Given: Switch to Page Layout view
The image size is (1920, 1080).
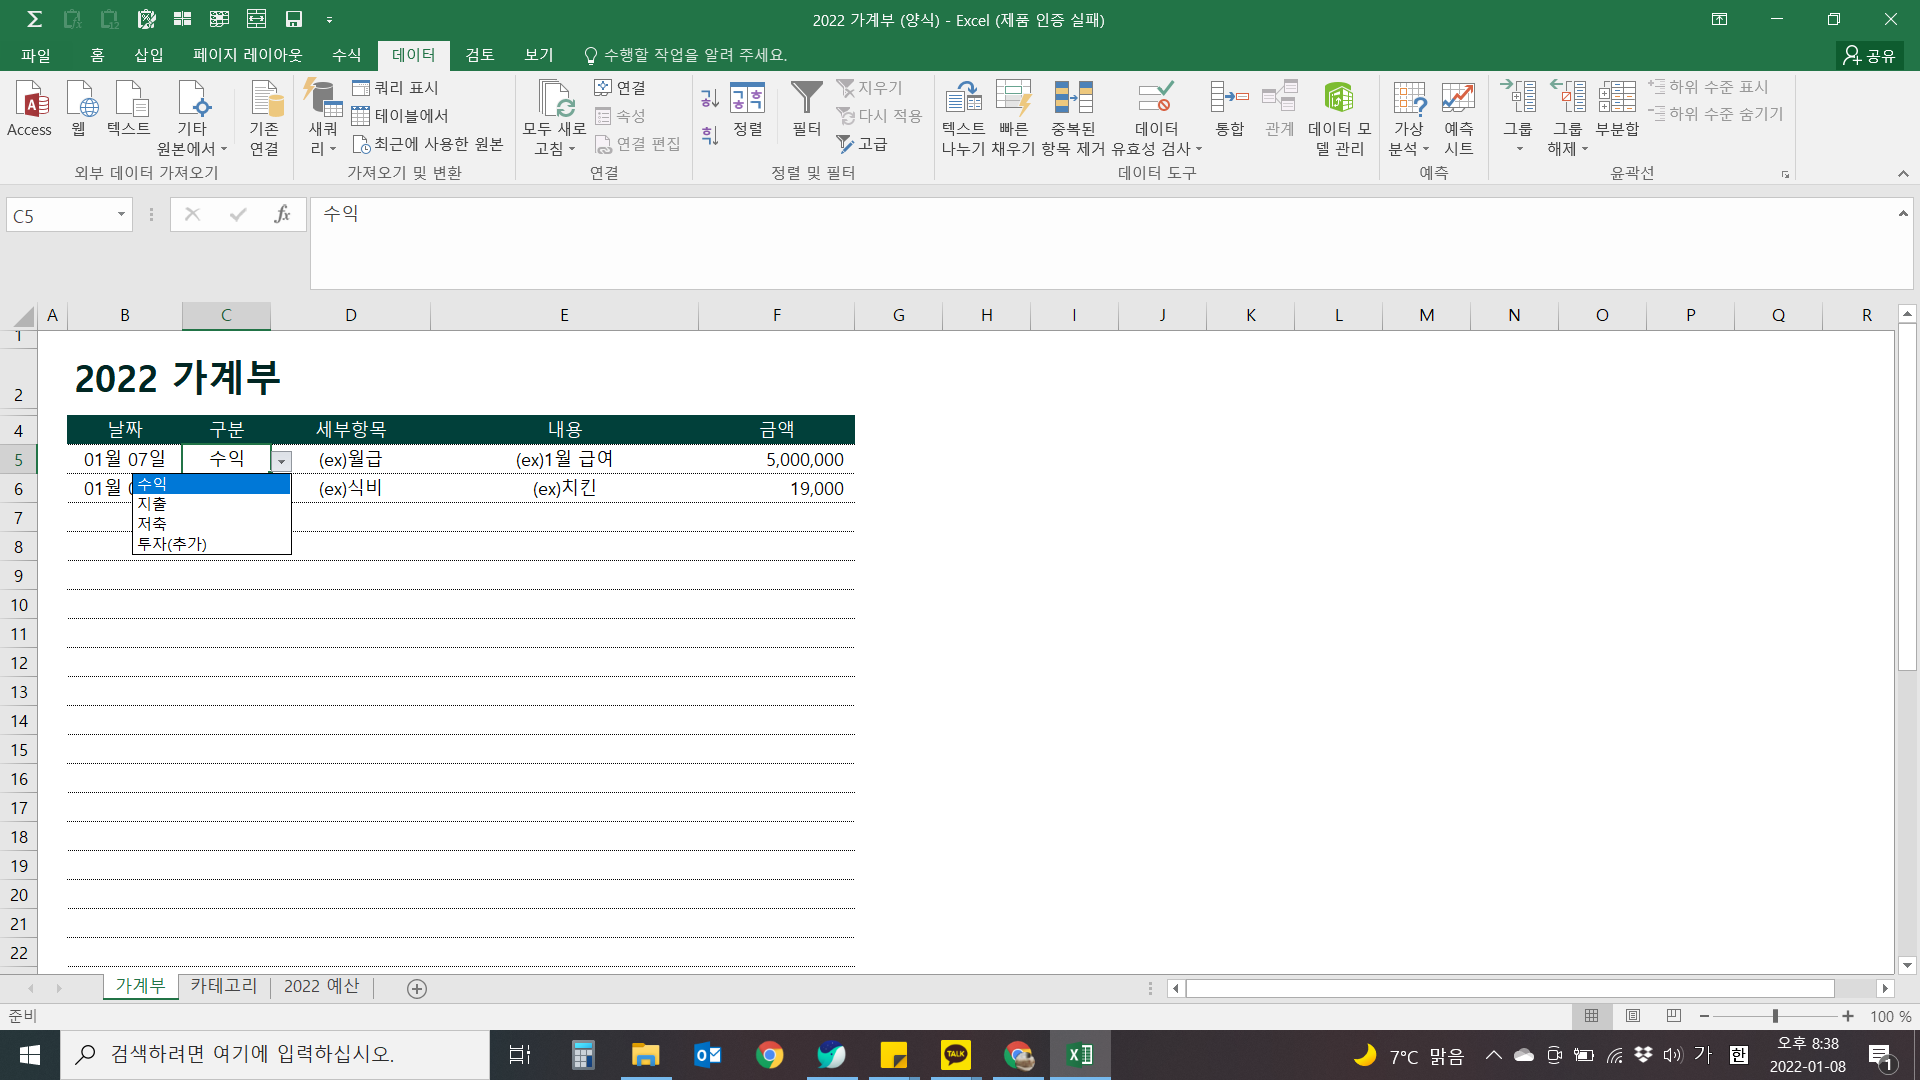Looking at the screenshot, I should pyautogui.click(x=1633, y=1016).
